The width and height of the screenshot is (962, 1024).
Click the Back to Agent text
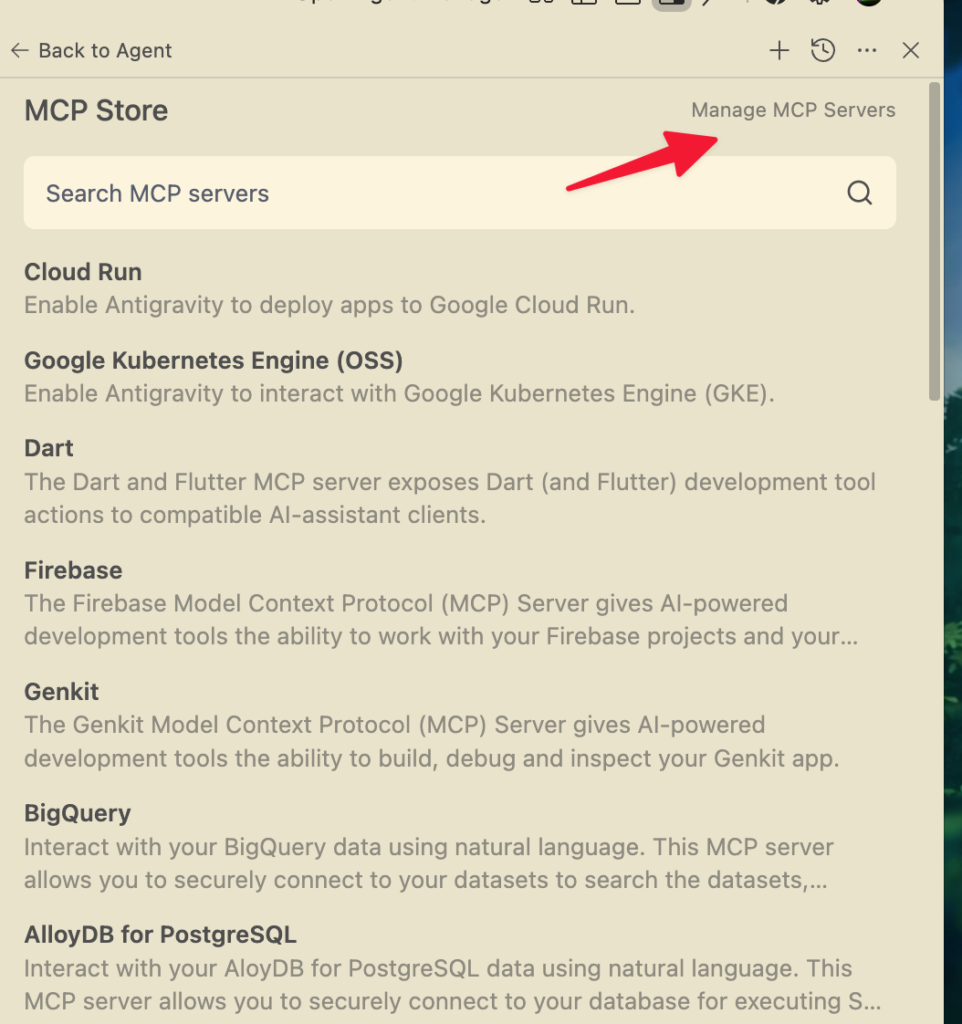tap(104, 50)
